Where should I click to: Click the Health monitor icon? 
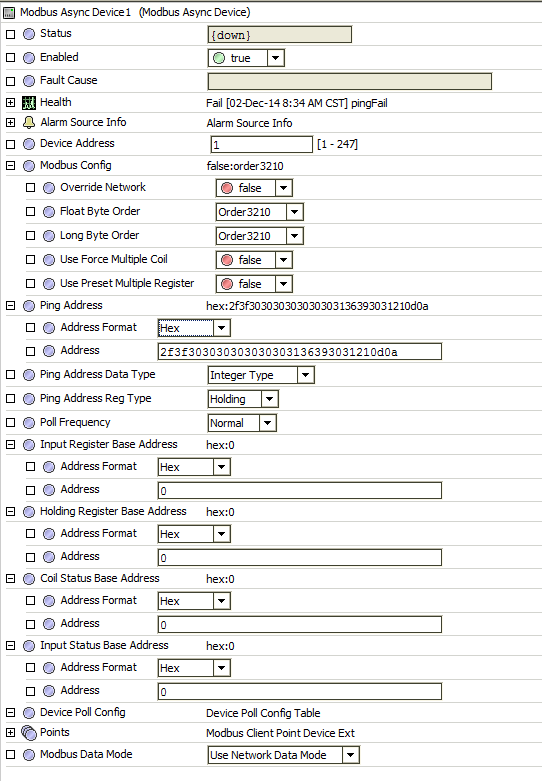pyautogui.click(x=29, y=103)
